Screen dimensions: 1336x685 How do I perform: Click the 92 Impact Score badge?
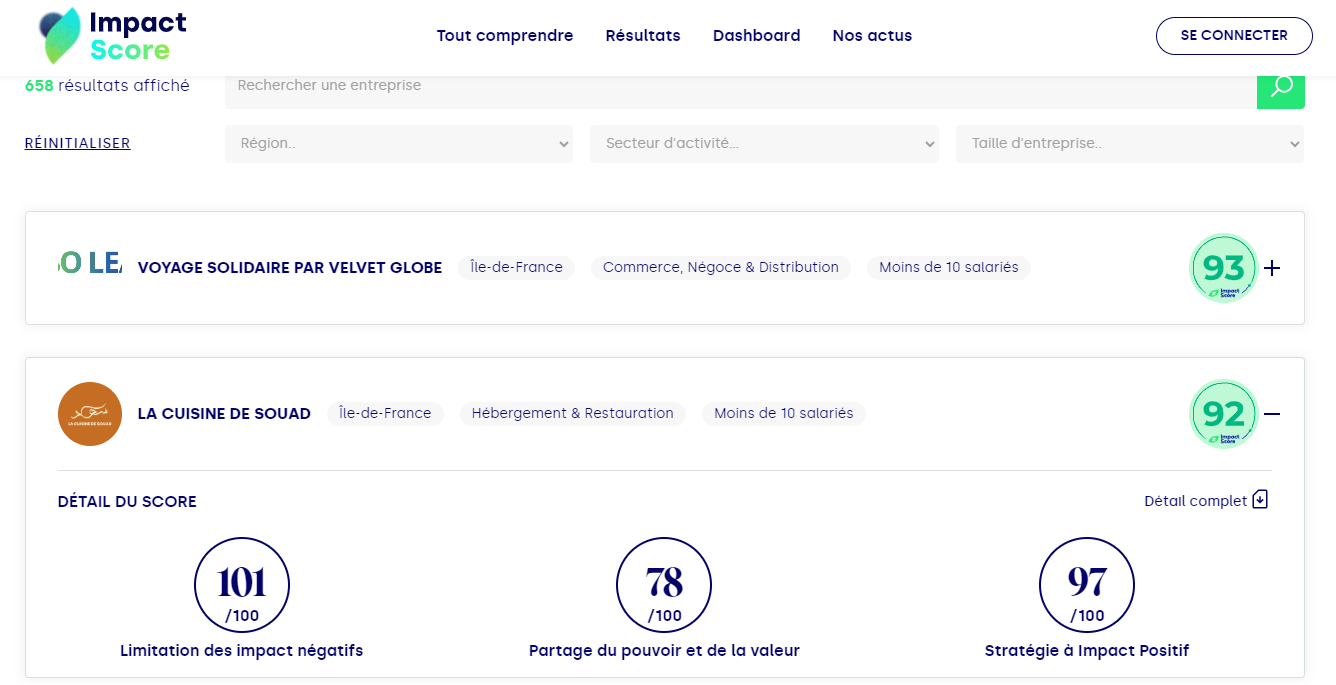pyautogui.click(x=1223, y=414)
